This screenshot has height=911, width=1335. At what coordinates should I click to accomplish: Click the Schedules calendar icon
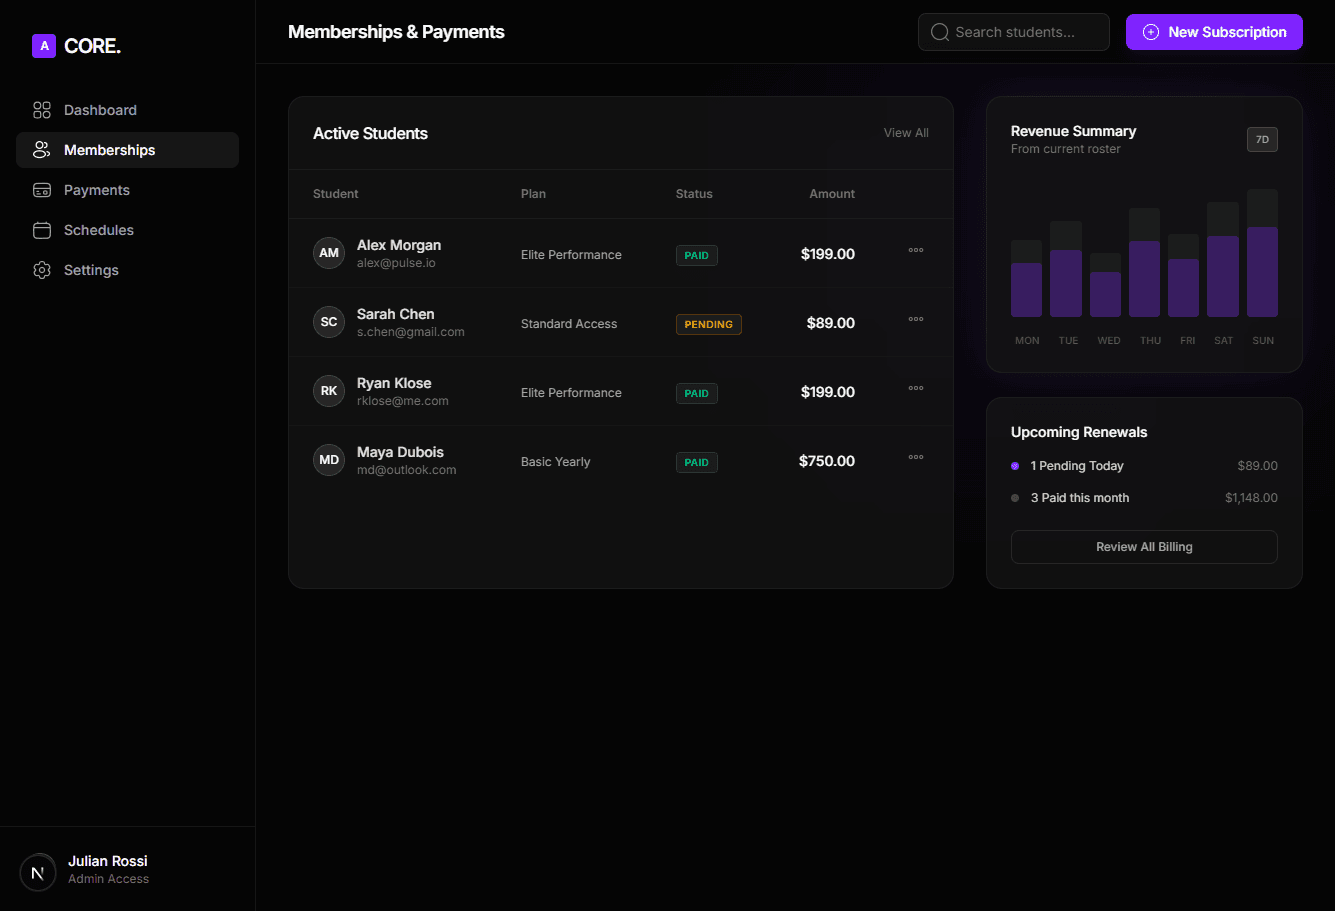coord(42,230)
